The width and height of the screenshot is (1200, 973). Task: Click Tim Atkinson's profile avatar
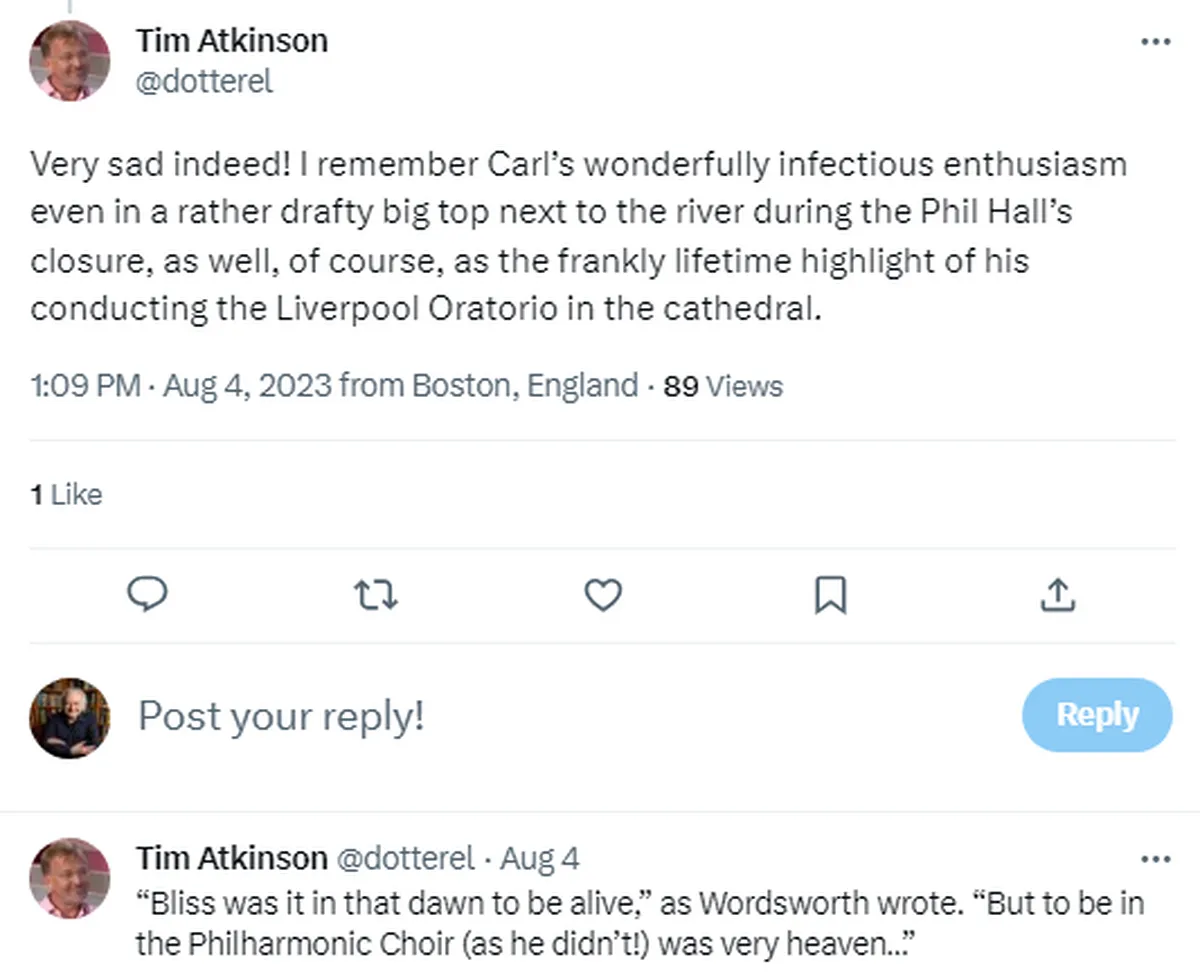[x=69, y=61]
